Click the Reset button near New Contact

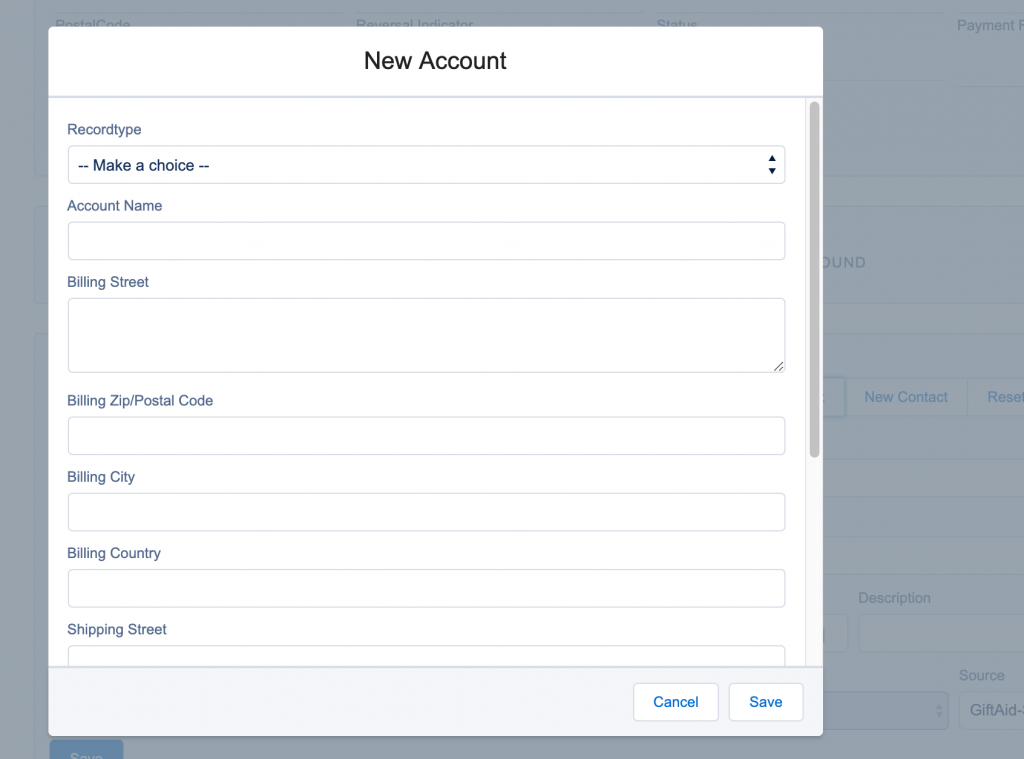(x=1004, y=397)
